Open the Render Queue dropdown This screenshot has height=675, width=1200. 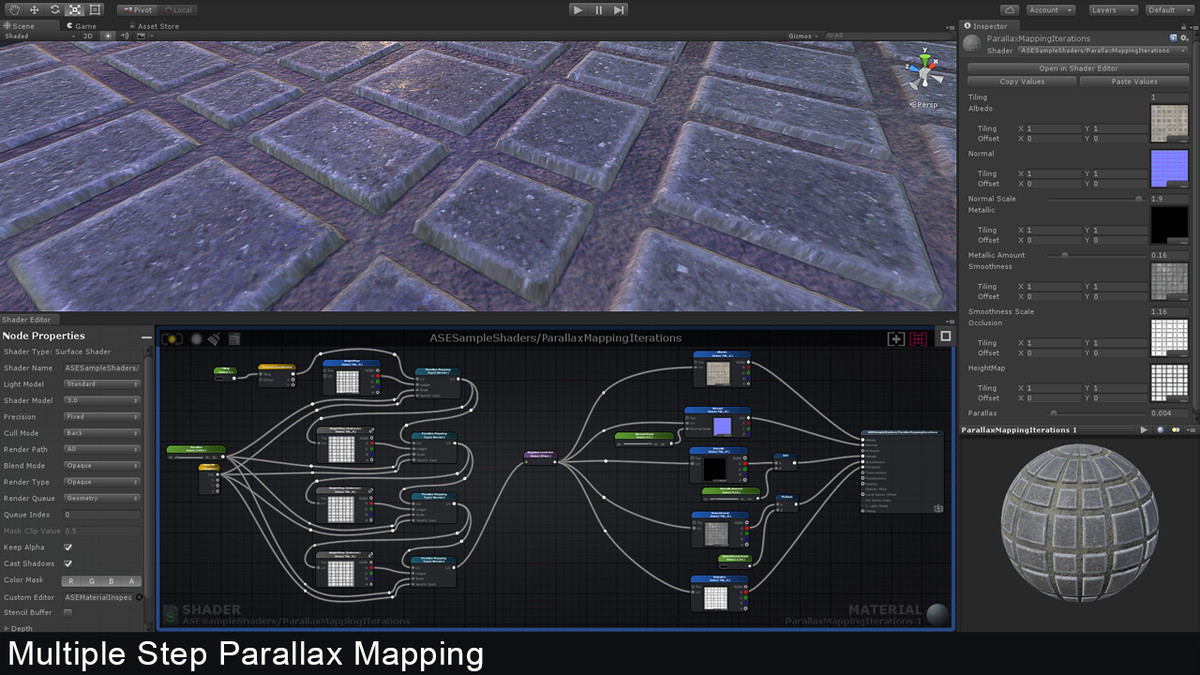pos(102,498)
